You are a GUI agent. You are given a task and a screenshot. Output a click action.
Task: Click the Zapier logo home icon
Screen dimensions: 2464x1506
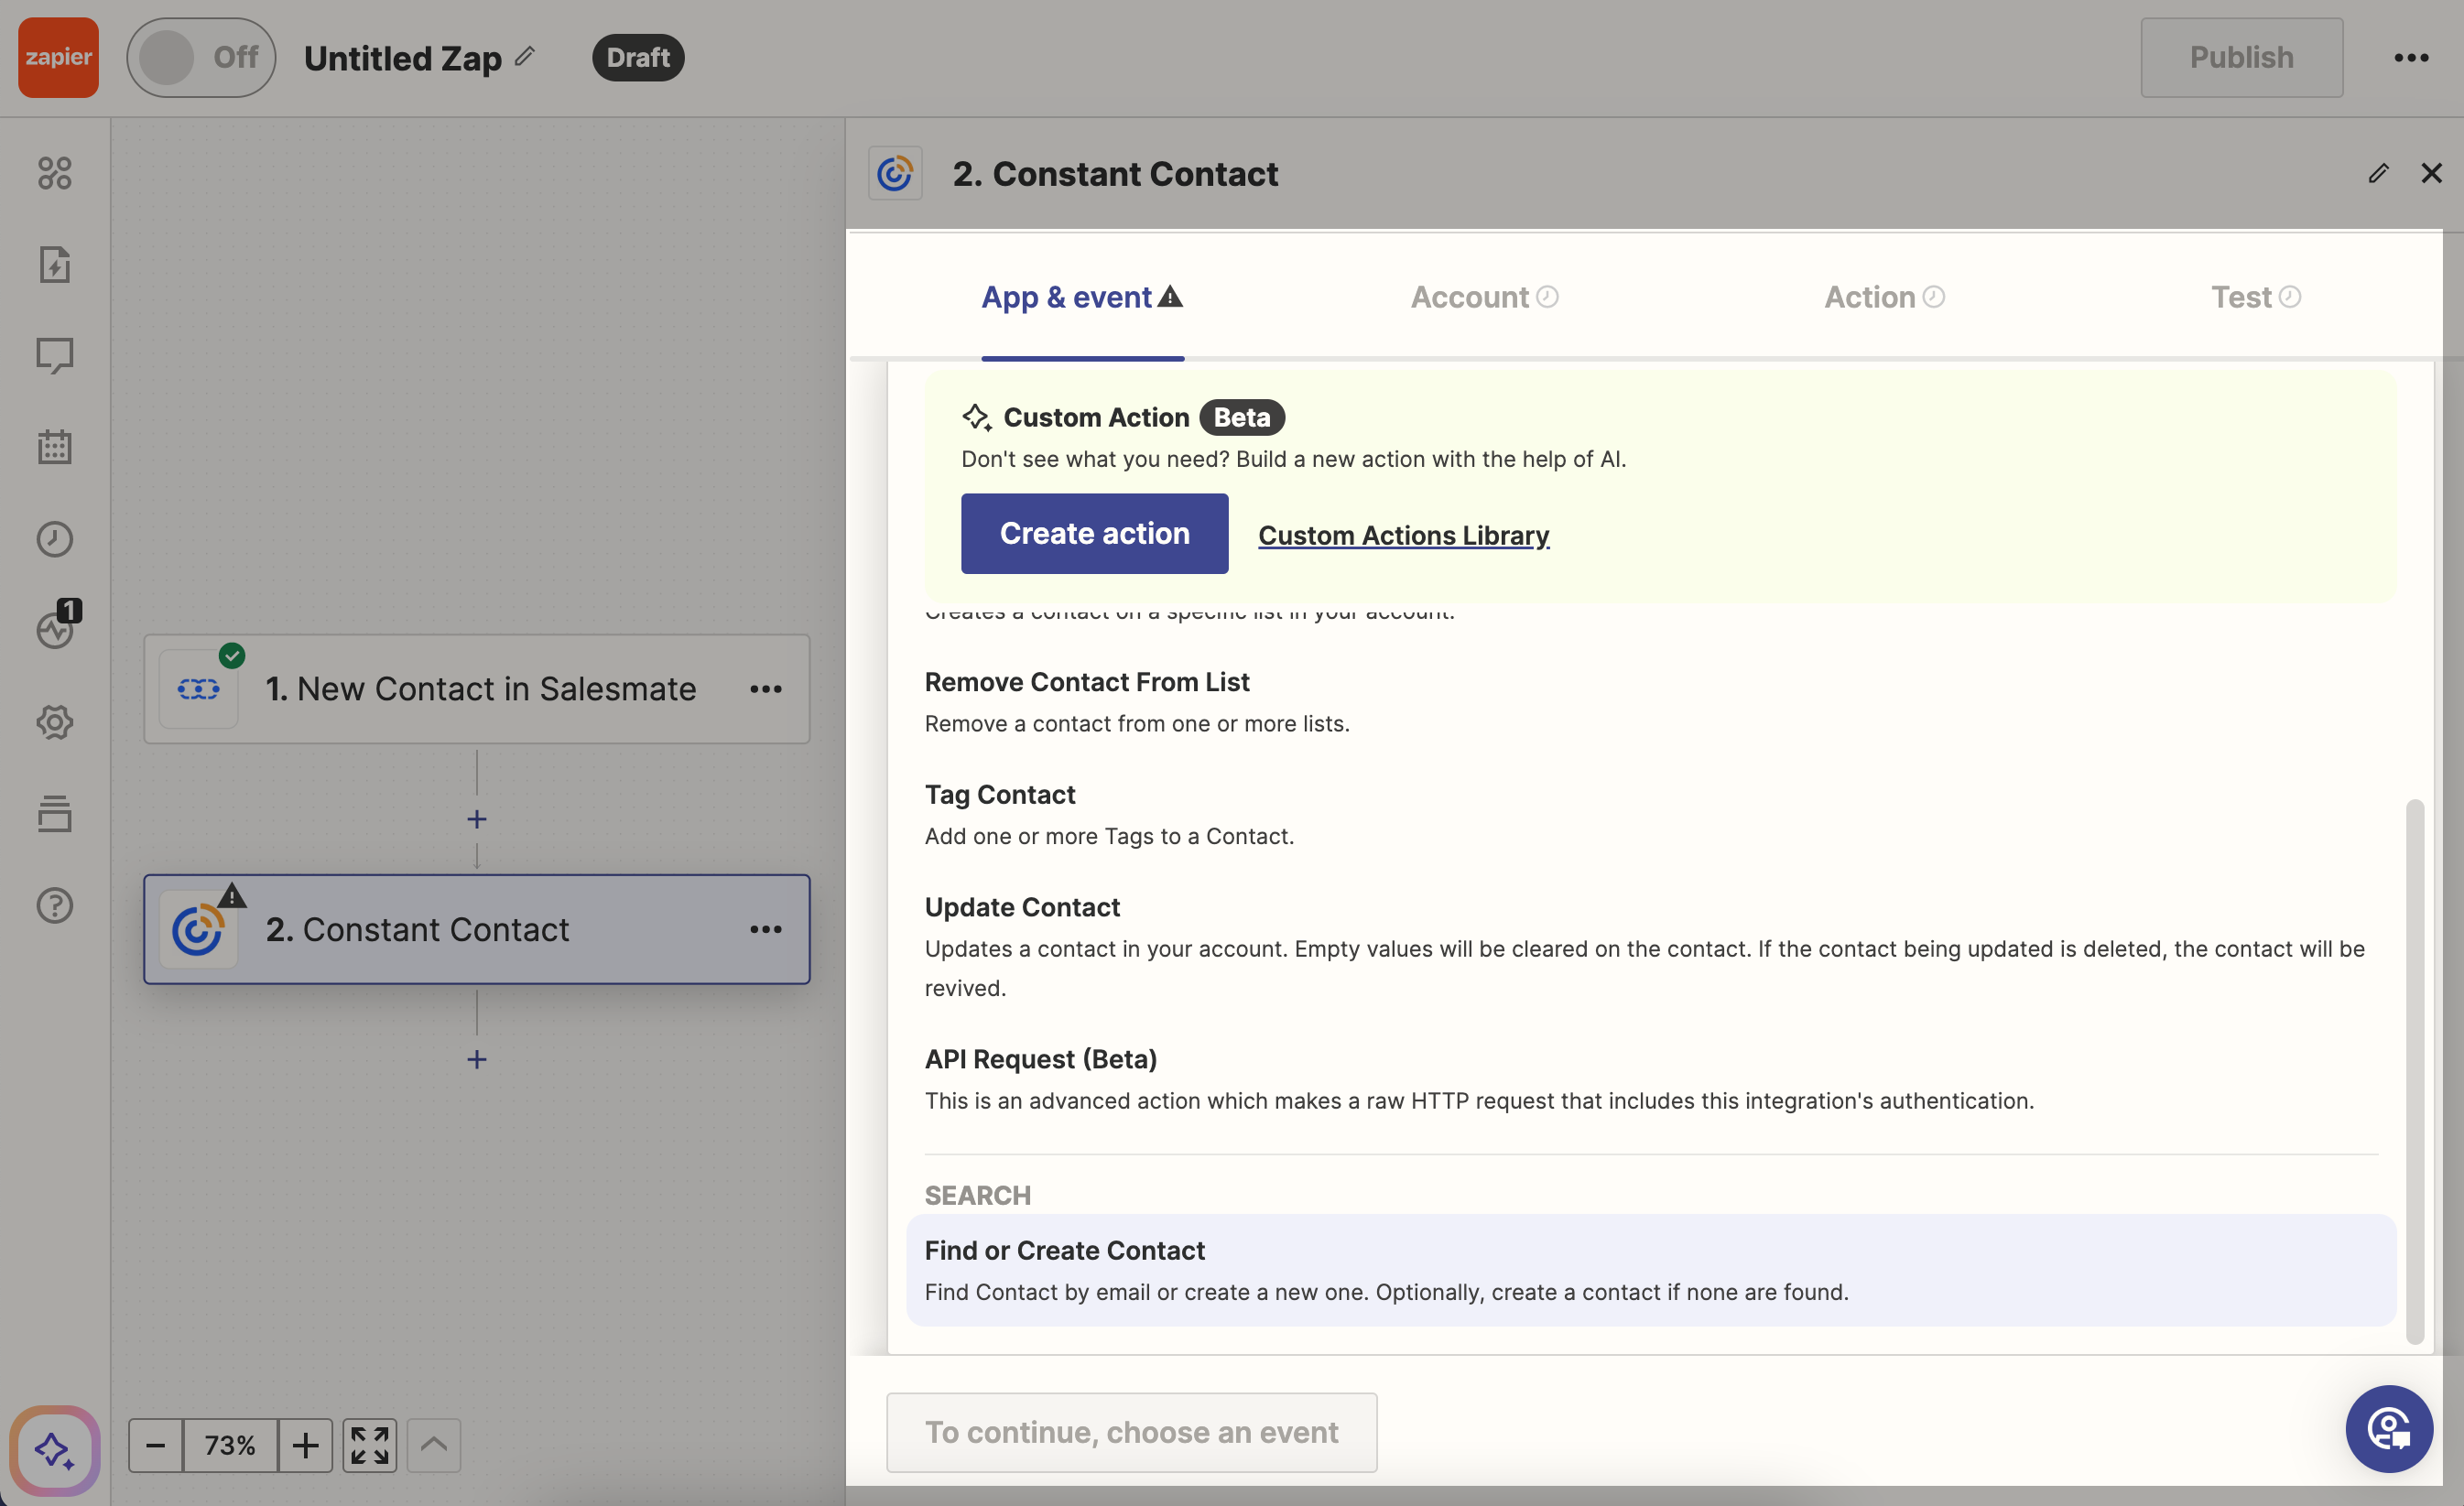(58, 57)
